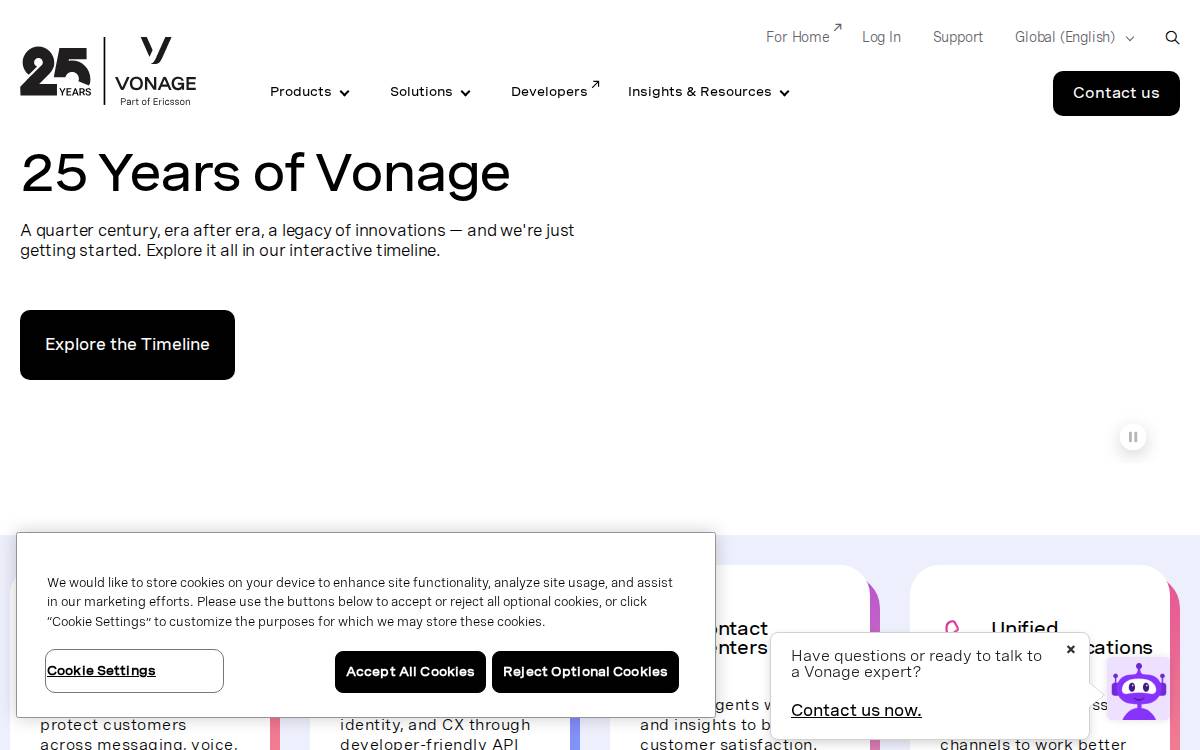Expand the Products dropdown menu

[310, 92]
